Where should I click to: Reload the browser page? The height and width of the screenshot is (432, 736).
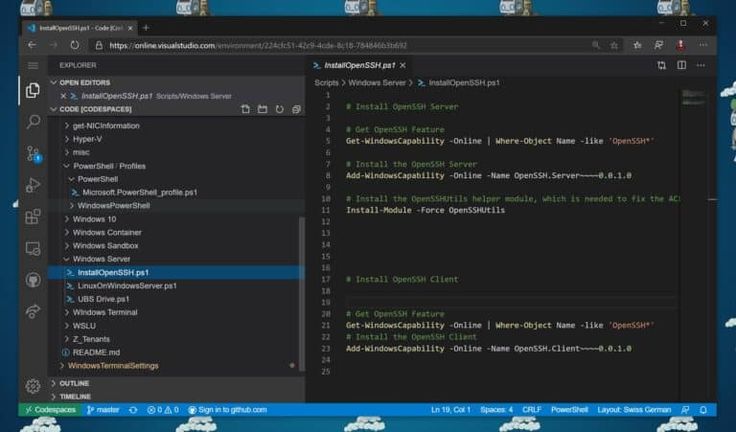point(75,45)
